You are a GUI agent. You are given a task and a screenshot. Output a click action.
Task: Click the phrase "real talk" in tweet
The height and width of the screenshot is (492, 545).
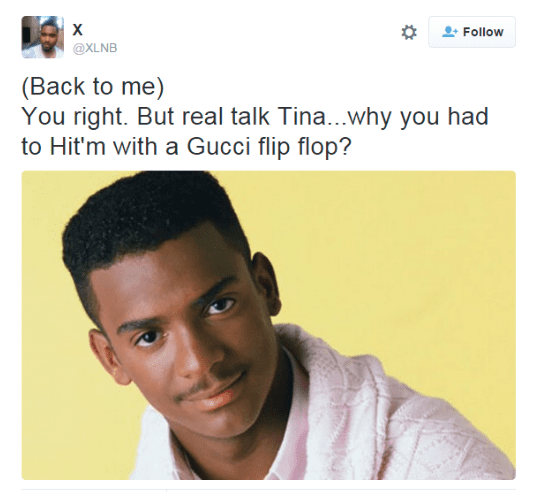226,116
